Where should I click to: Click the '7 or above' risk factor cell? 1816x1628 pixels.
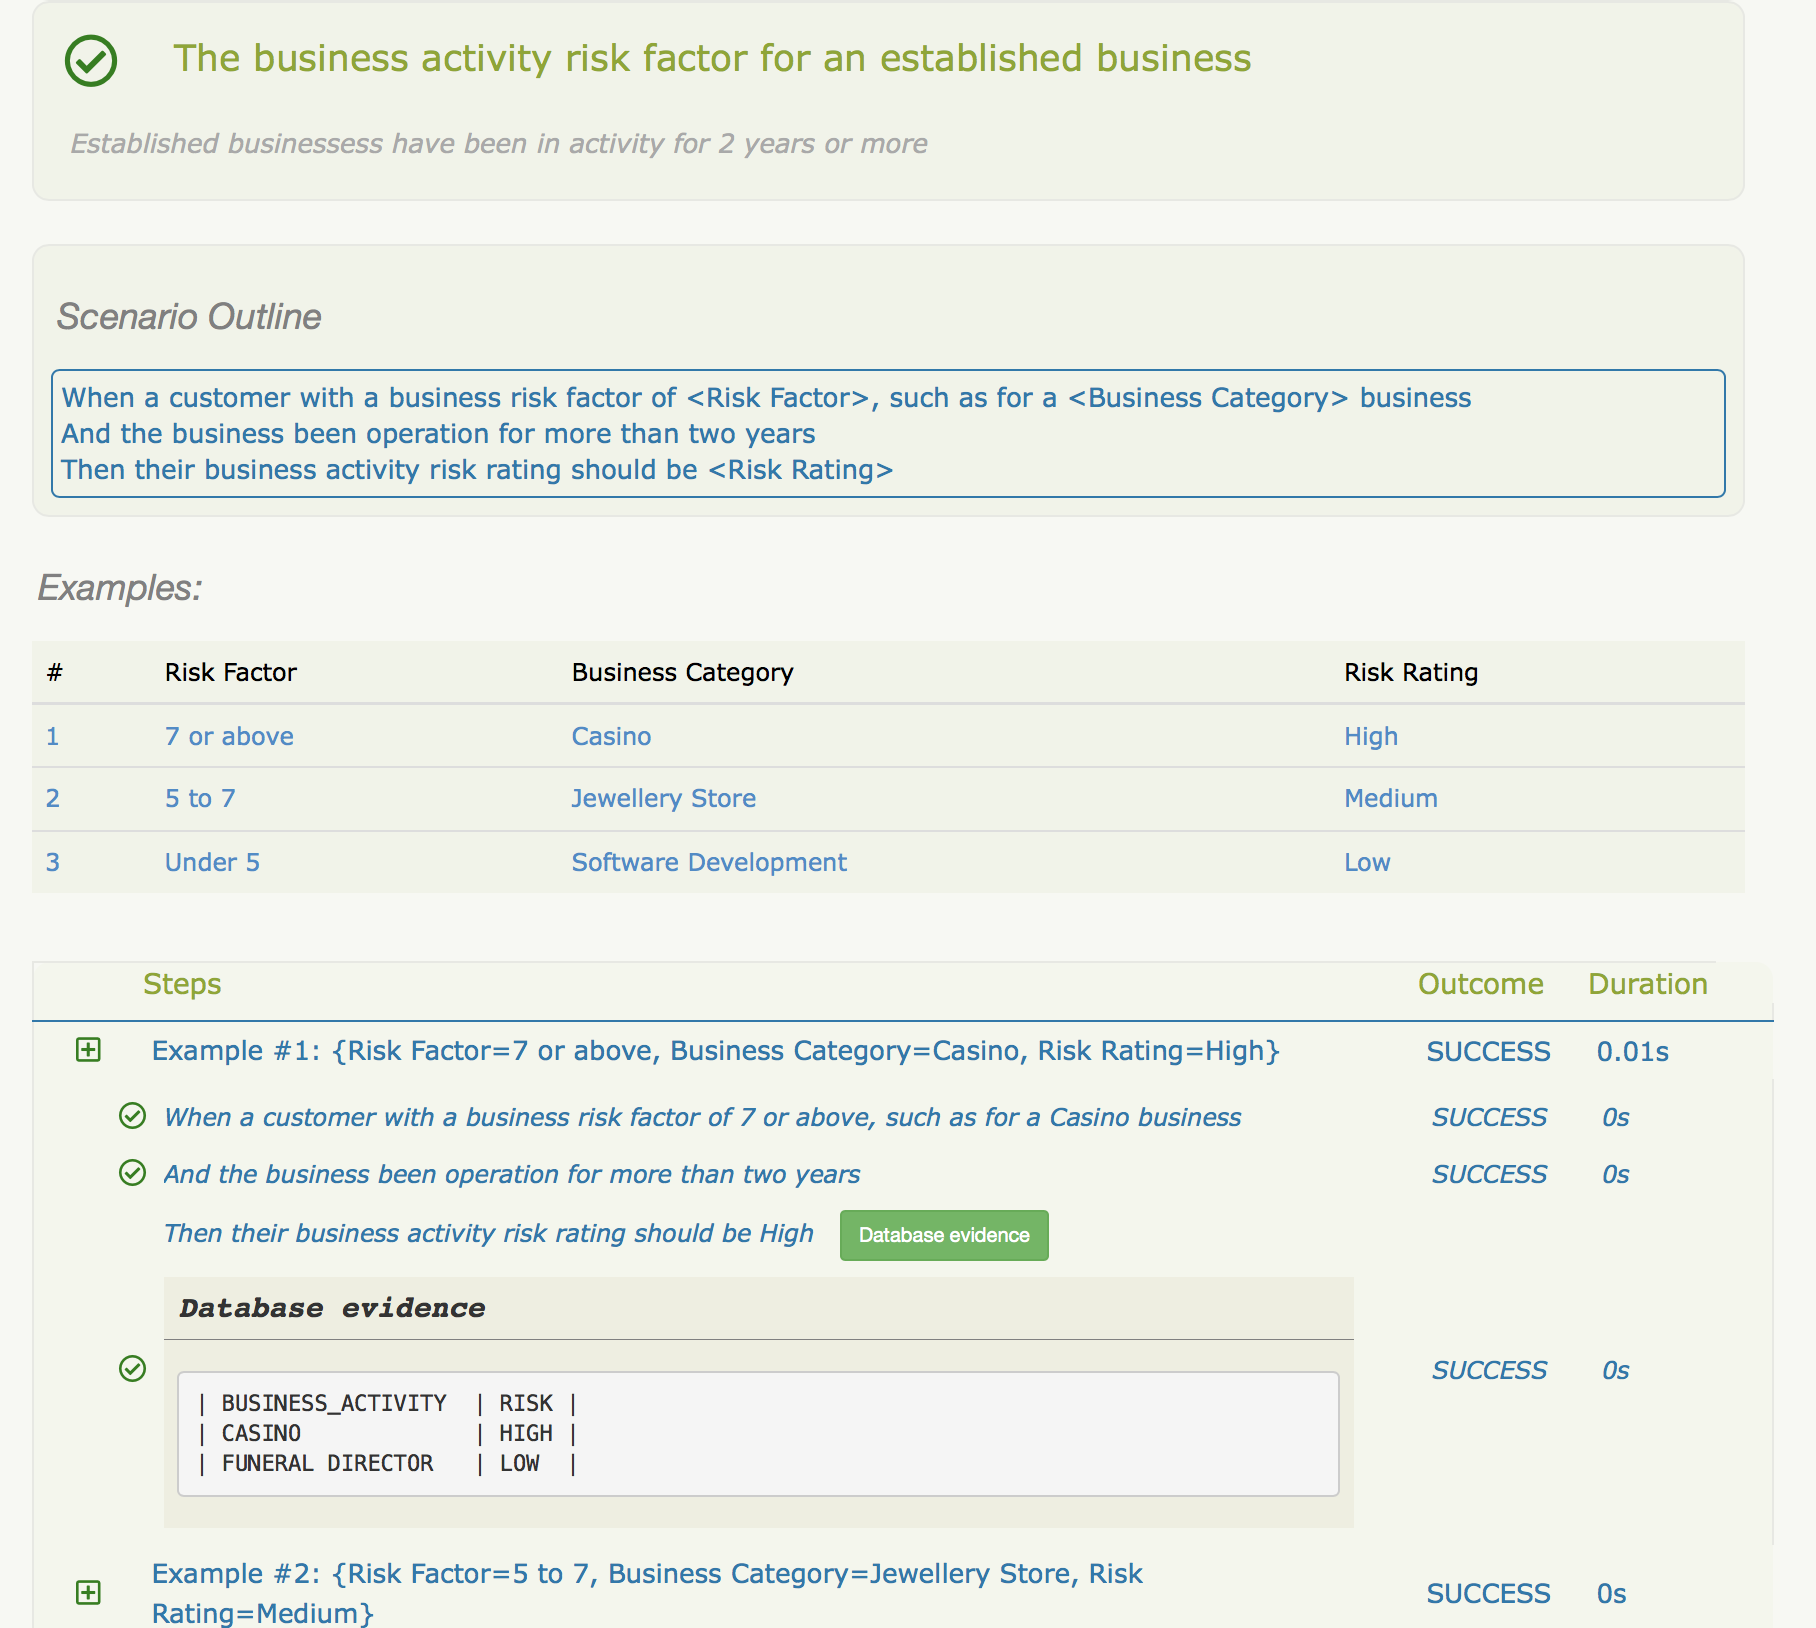point(229,737)
